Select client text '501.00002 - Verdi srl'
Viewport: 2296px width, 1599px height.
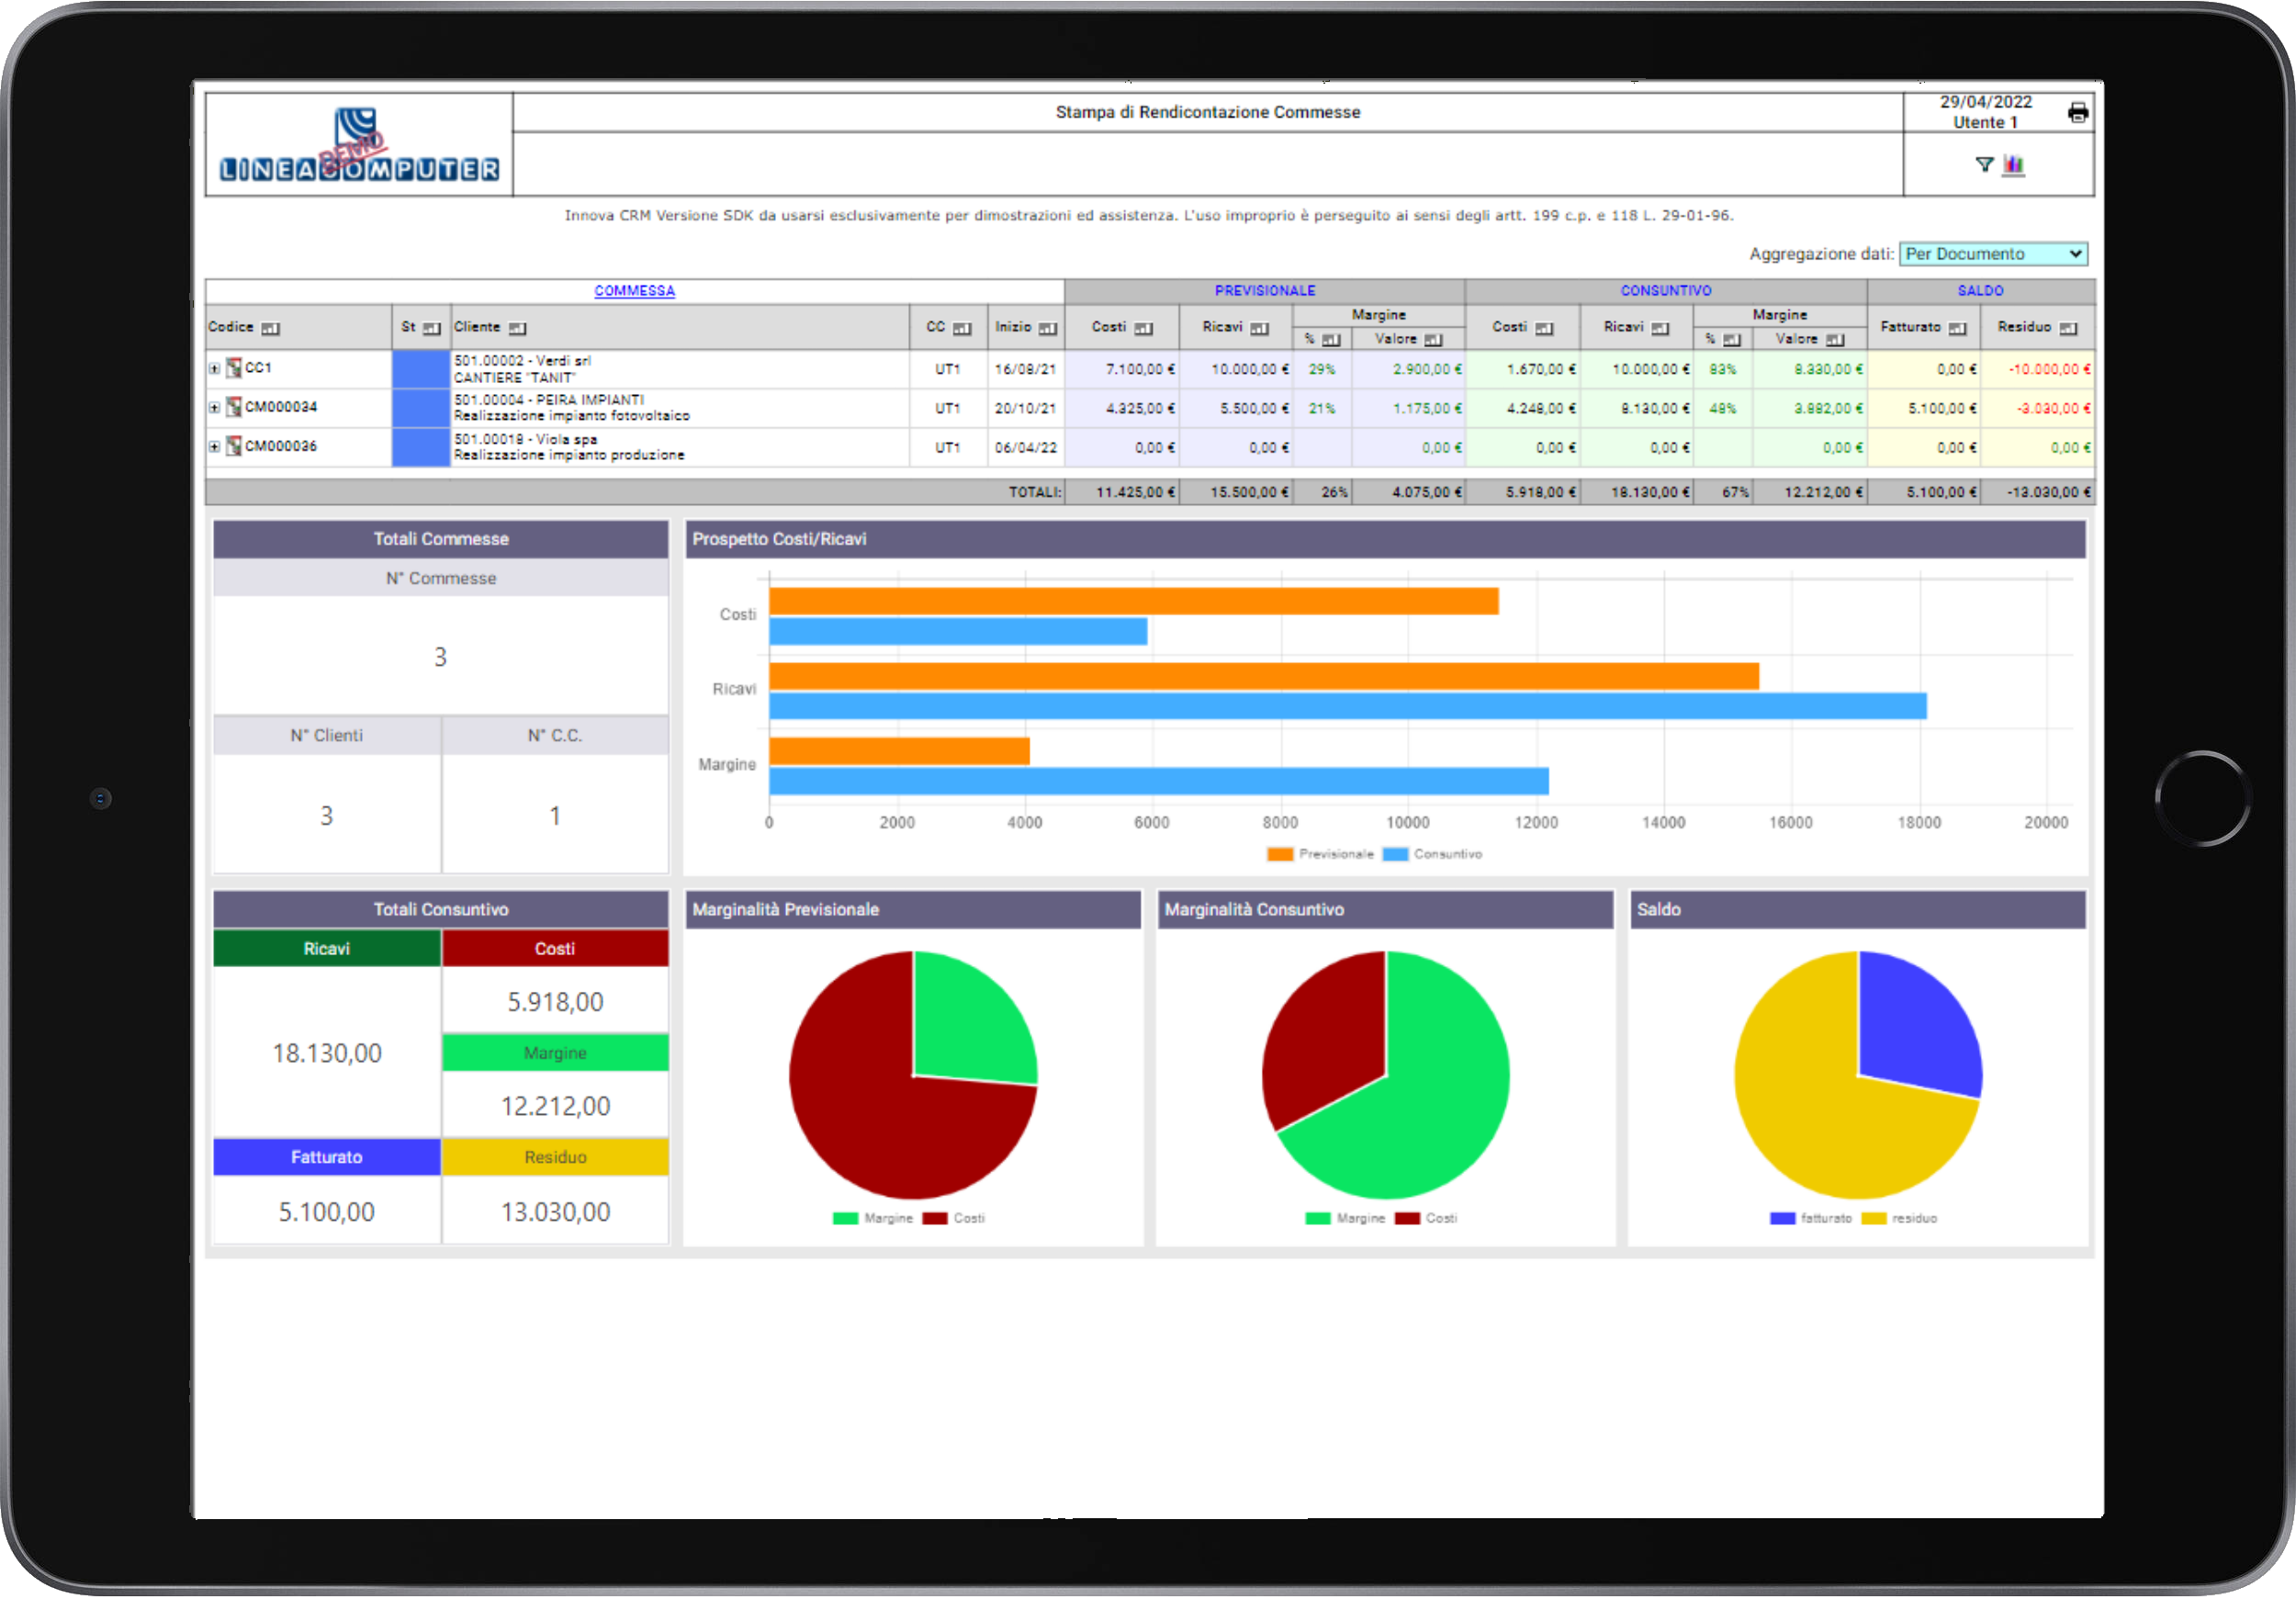coord(522,361)
